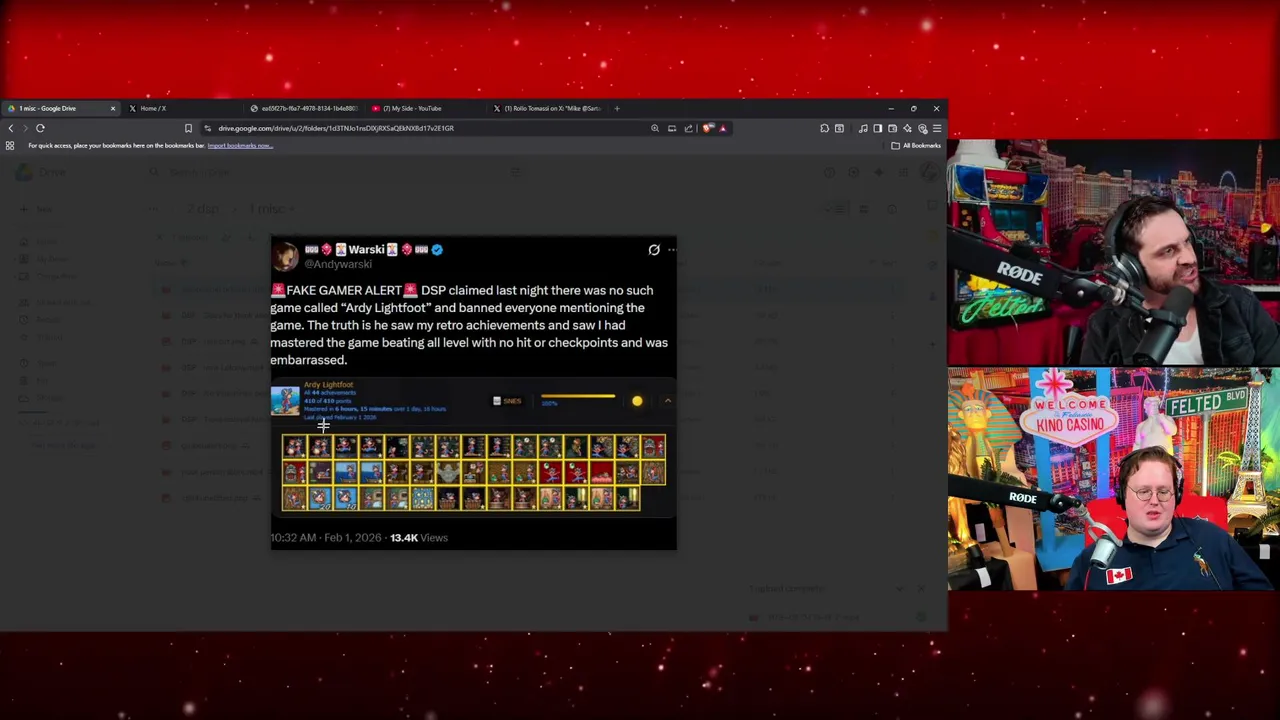Screen dimensions: 1280x720
Task: Click the Ardy Lightfoot game cover image
Action: (285, 400)
